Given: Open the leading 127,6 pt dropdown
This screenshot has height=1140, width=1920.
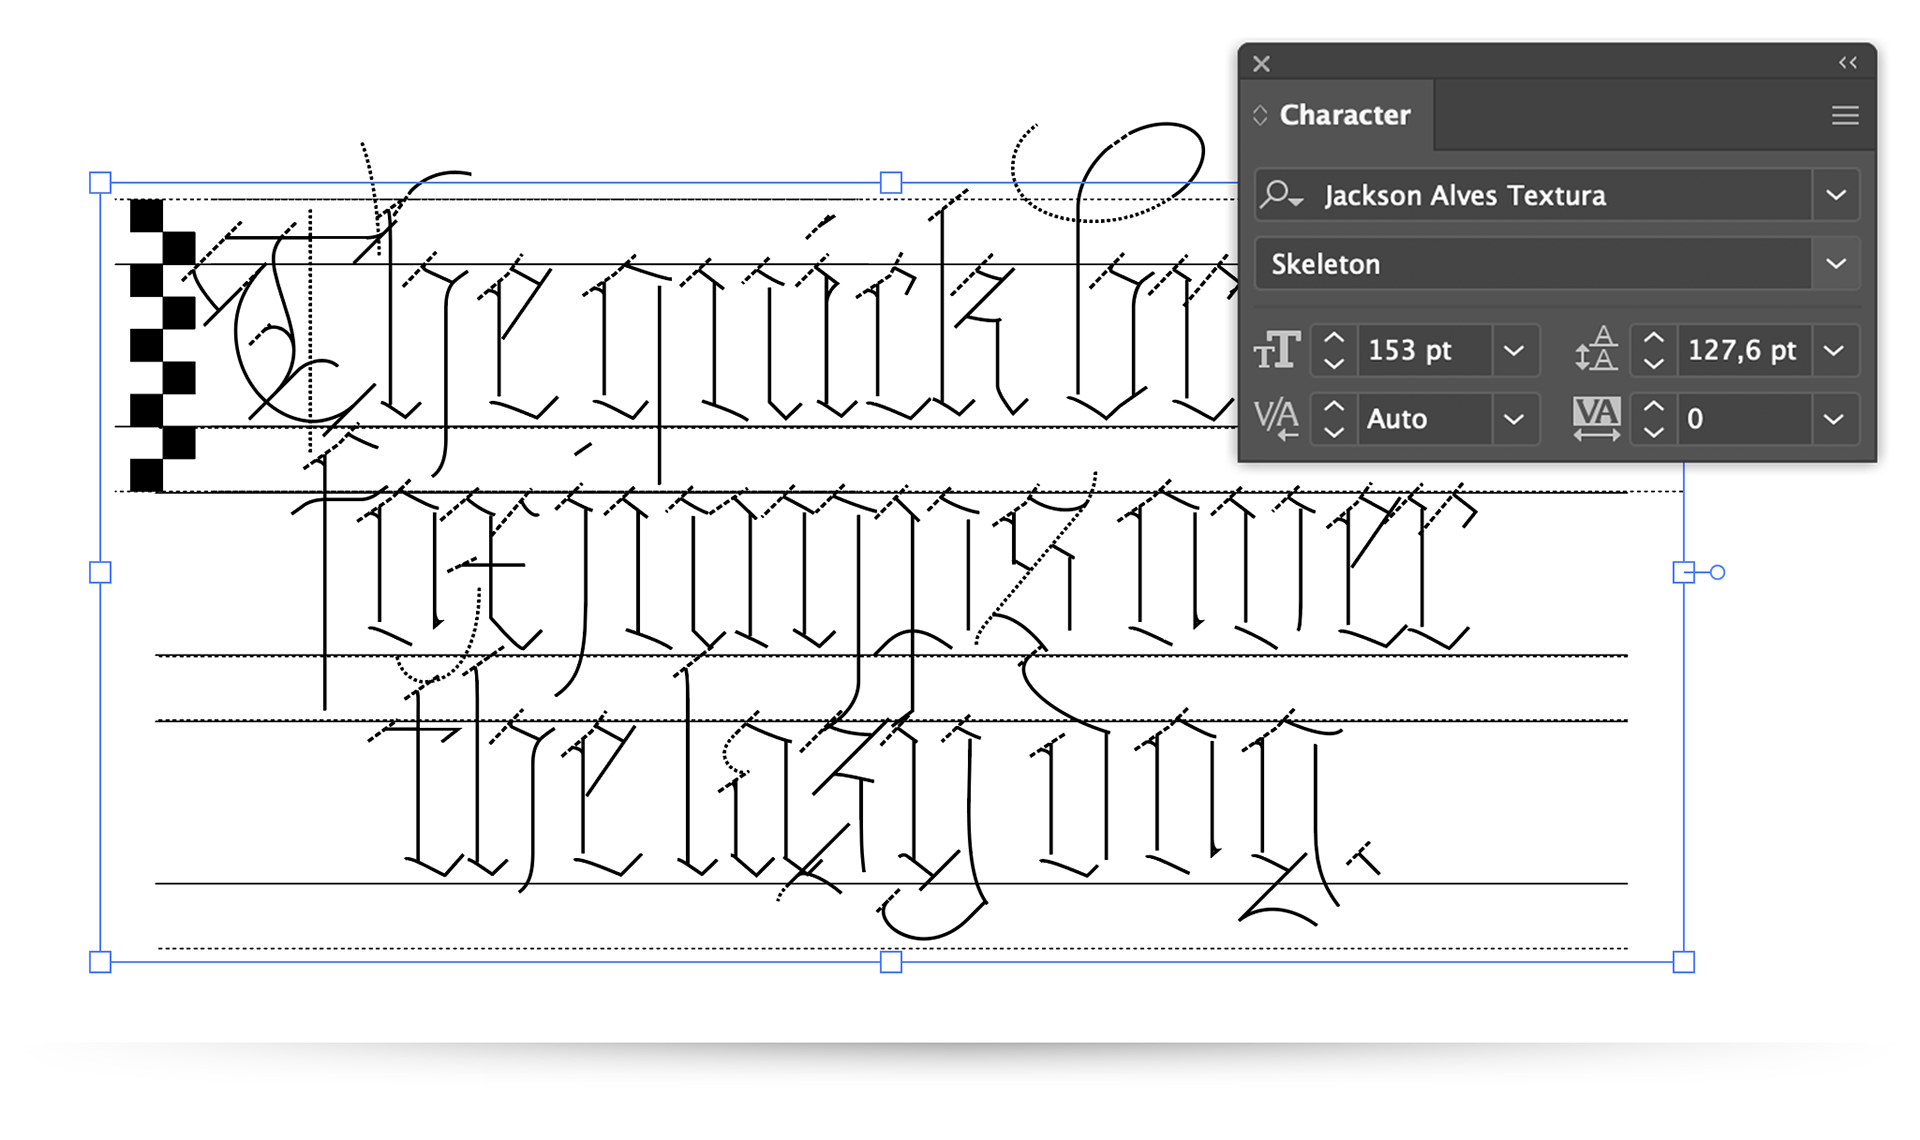Looking at the screenshot, I should (1833, 351).
